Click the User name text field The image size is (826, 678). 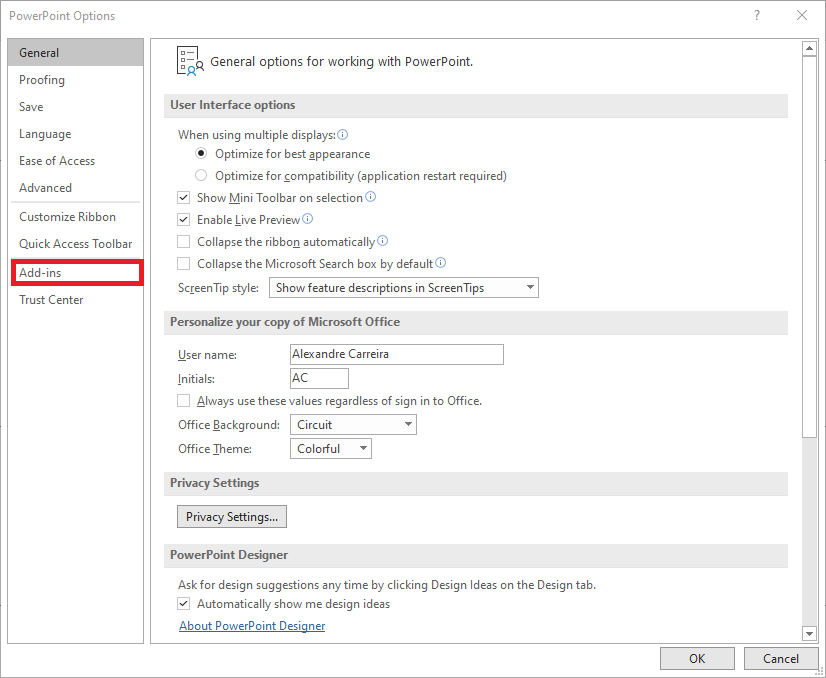click(396, 354)
